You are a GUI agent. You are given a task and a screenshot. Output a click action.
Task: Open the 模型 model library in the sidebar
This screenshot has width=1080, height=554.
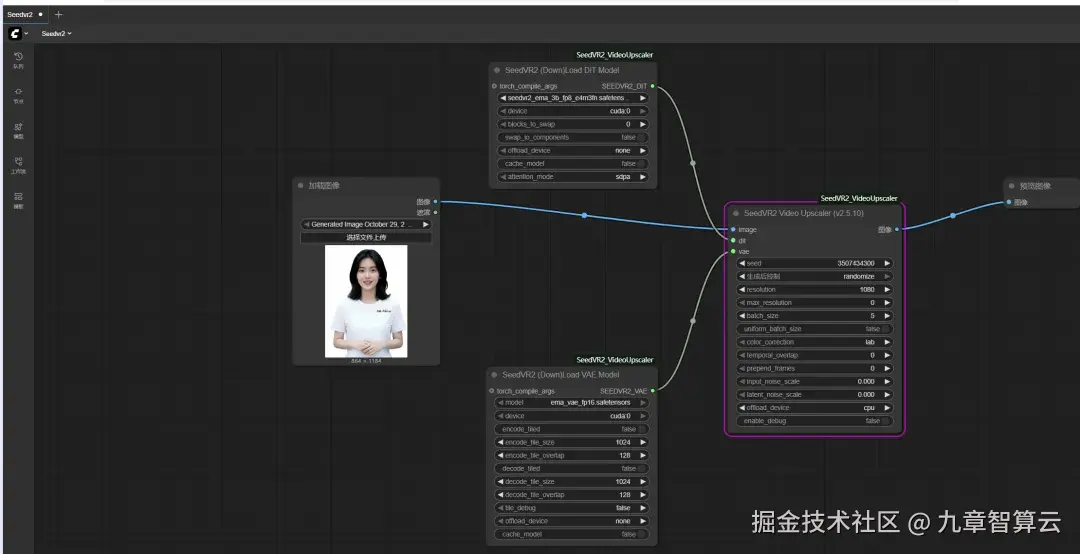(x=18, y=130)
